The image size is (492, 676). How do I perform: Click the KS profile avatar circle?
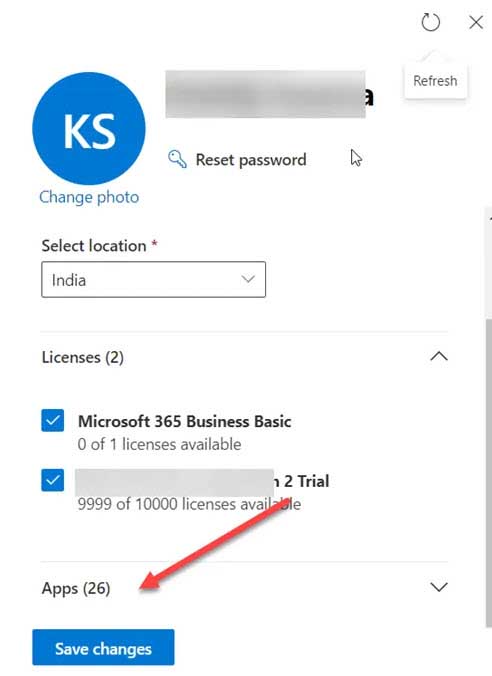pyautogui.click(x=89, y=128)
